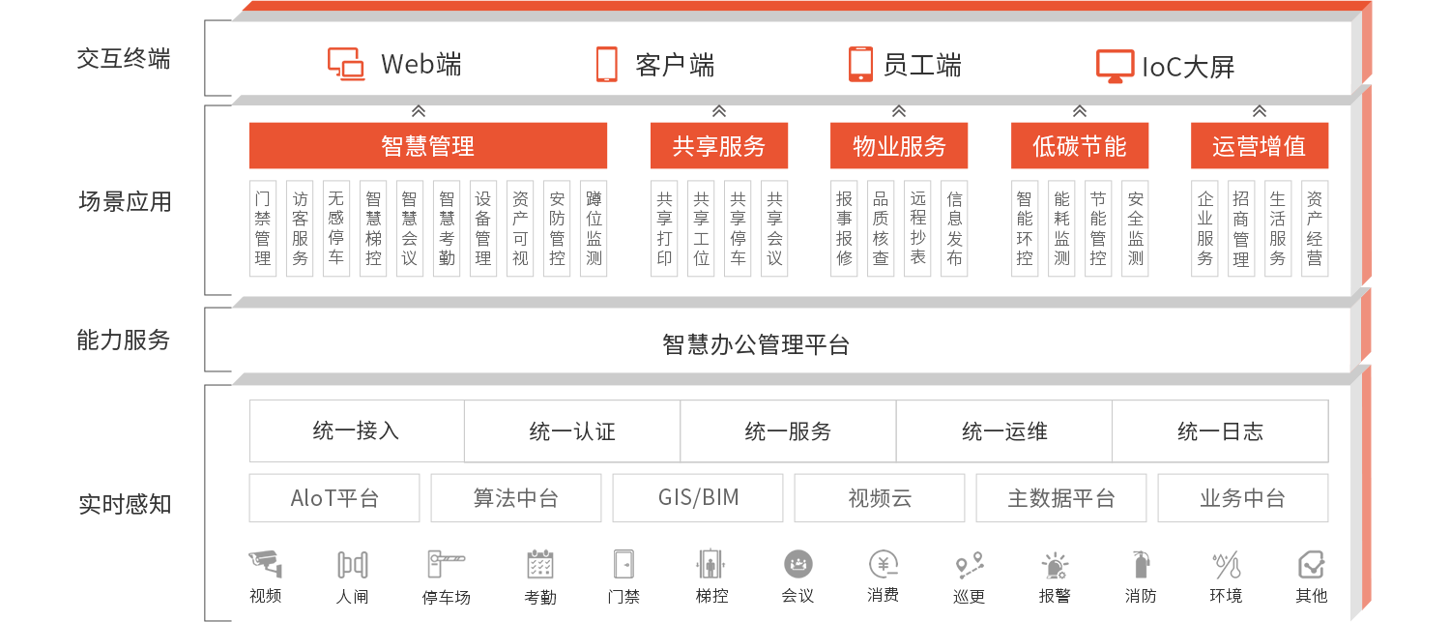
Task: Click the 客户端 phone icon
Action: pos(607,64)
